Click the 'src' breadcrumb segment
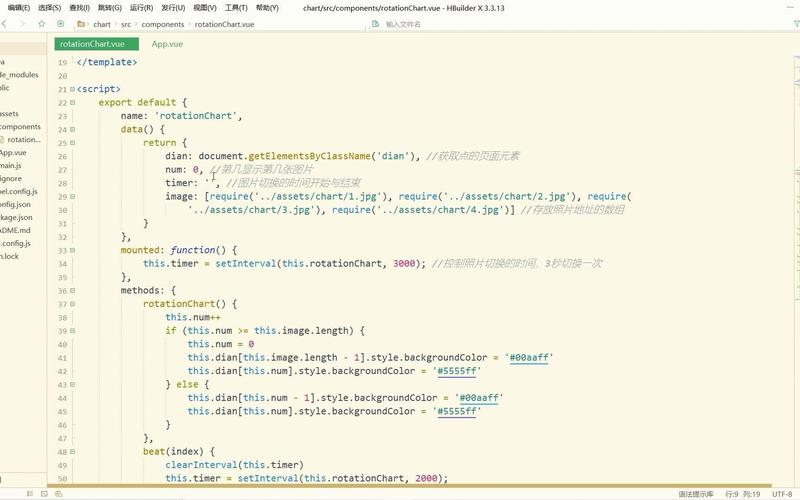800x500 pixels. [126, 24]
